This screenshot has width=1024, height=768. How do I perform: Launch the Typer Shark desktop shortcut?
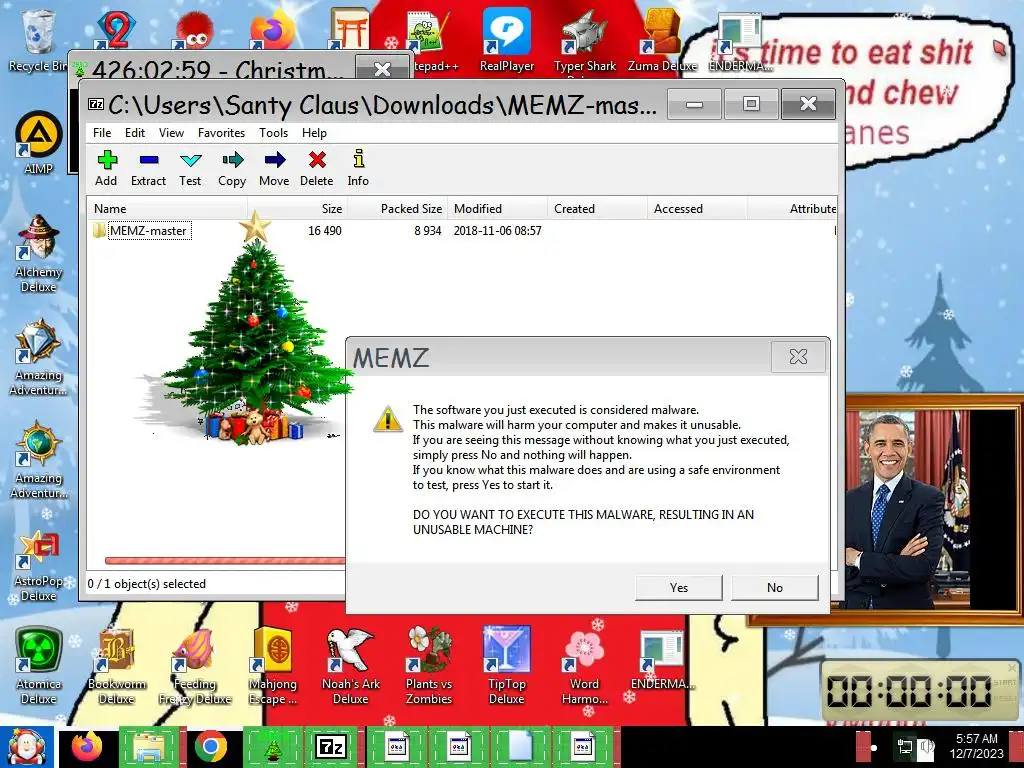584,40
